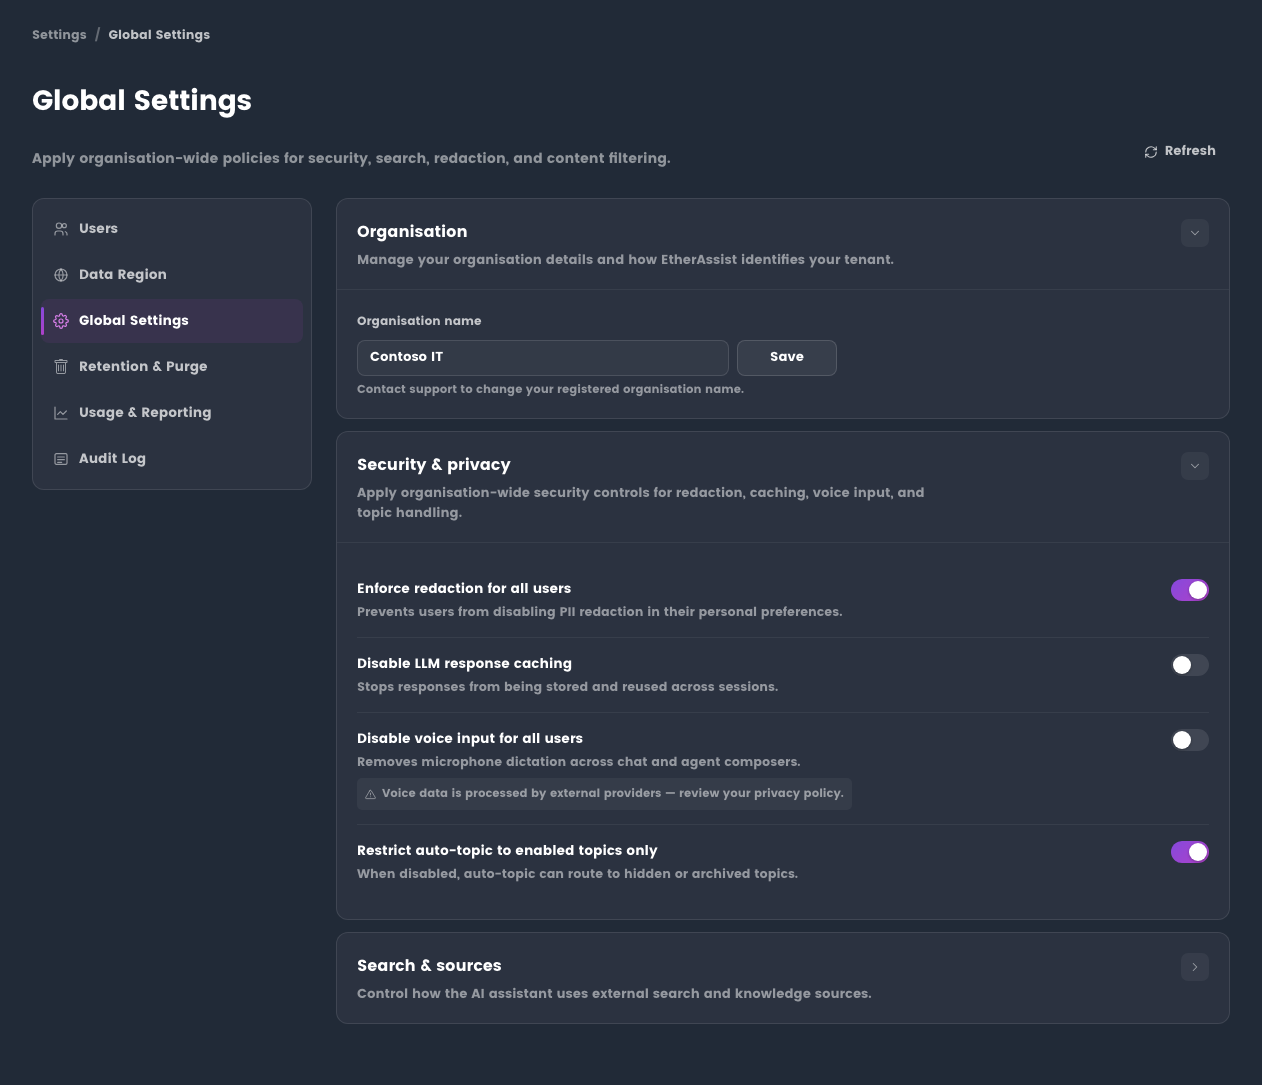Turn off Enforce redaction for all users

tap(1190, 590)
